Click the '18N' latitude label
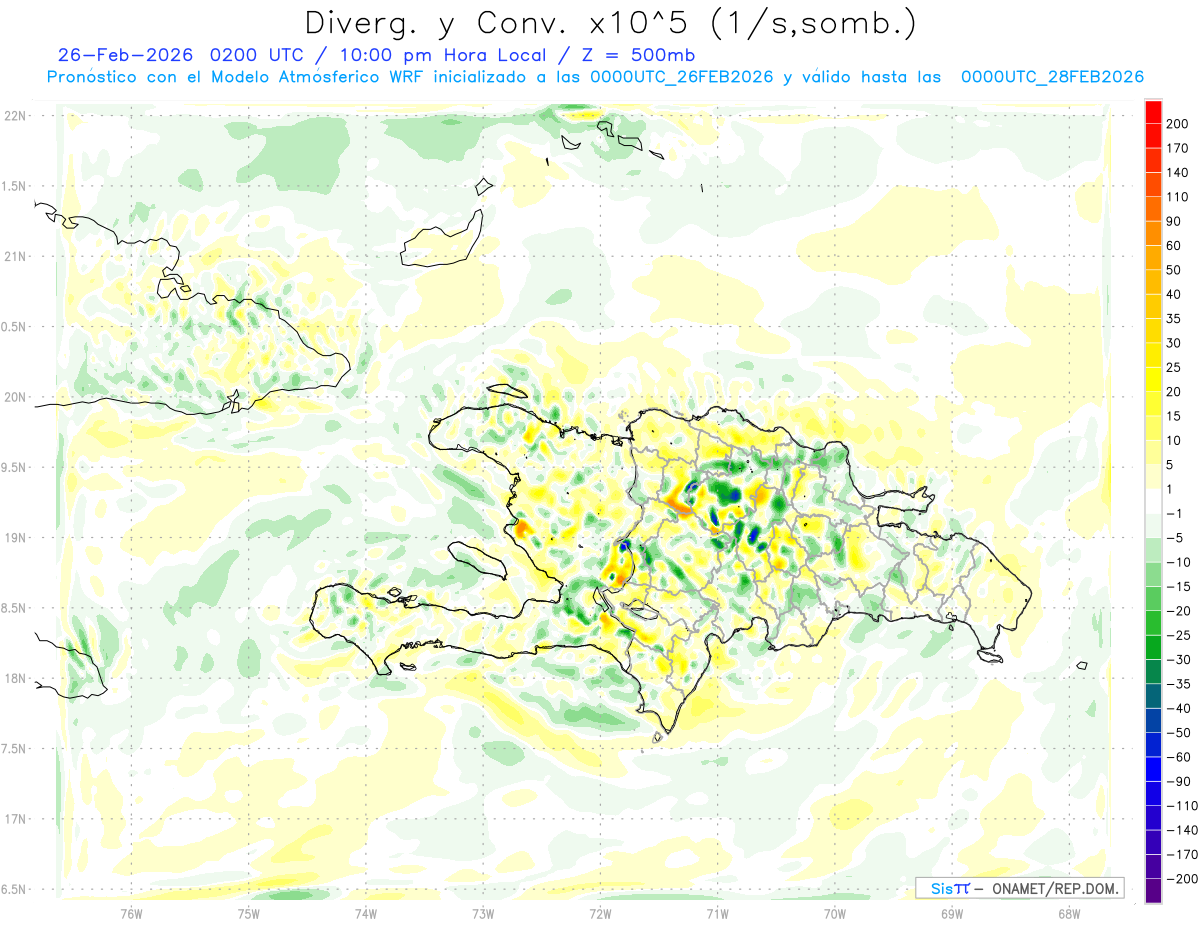1200x927 pixels. [x=15, y=679]
